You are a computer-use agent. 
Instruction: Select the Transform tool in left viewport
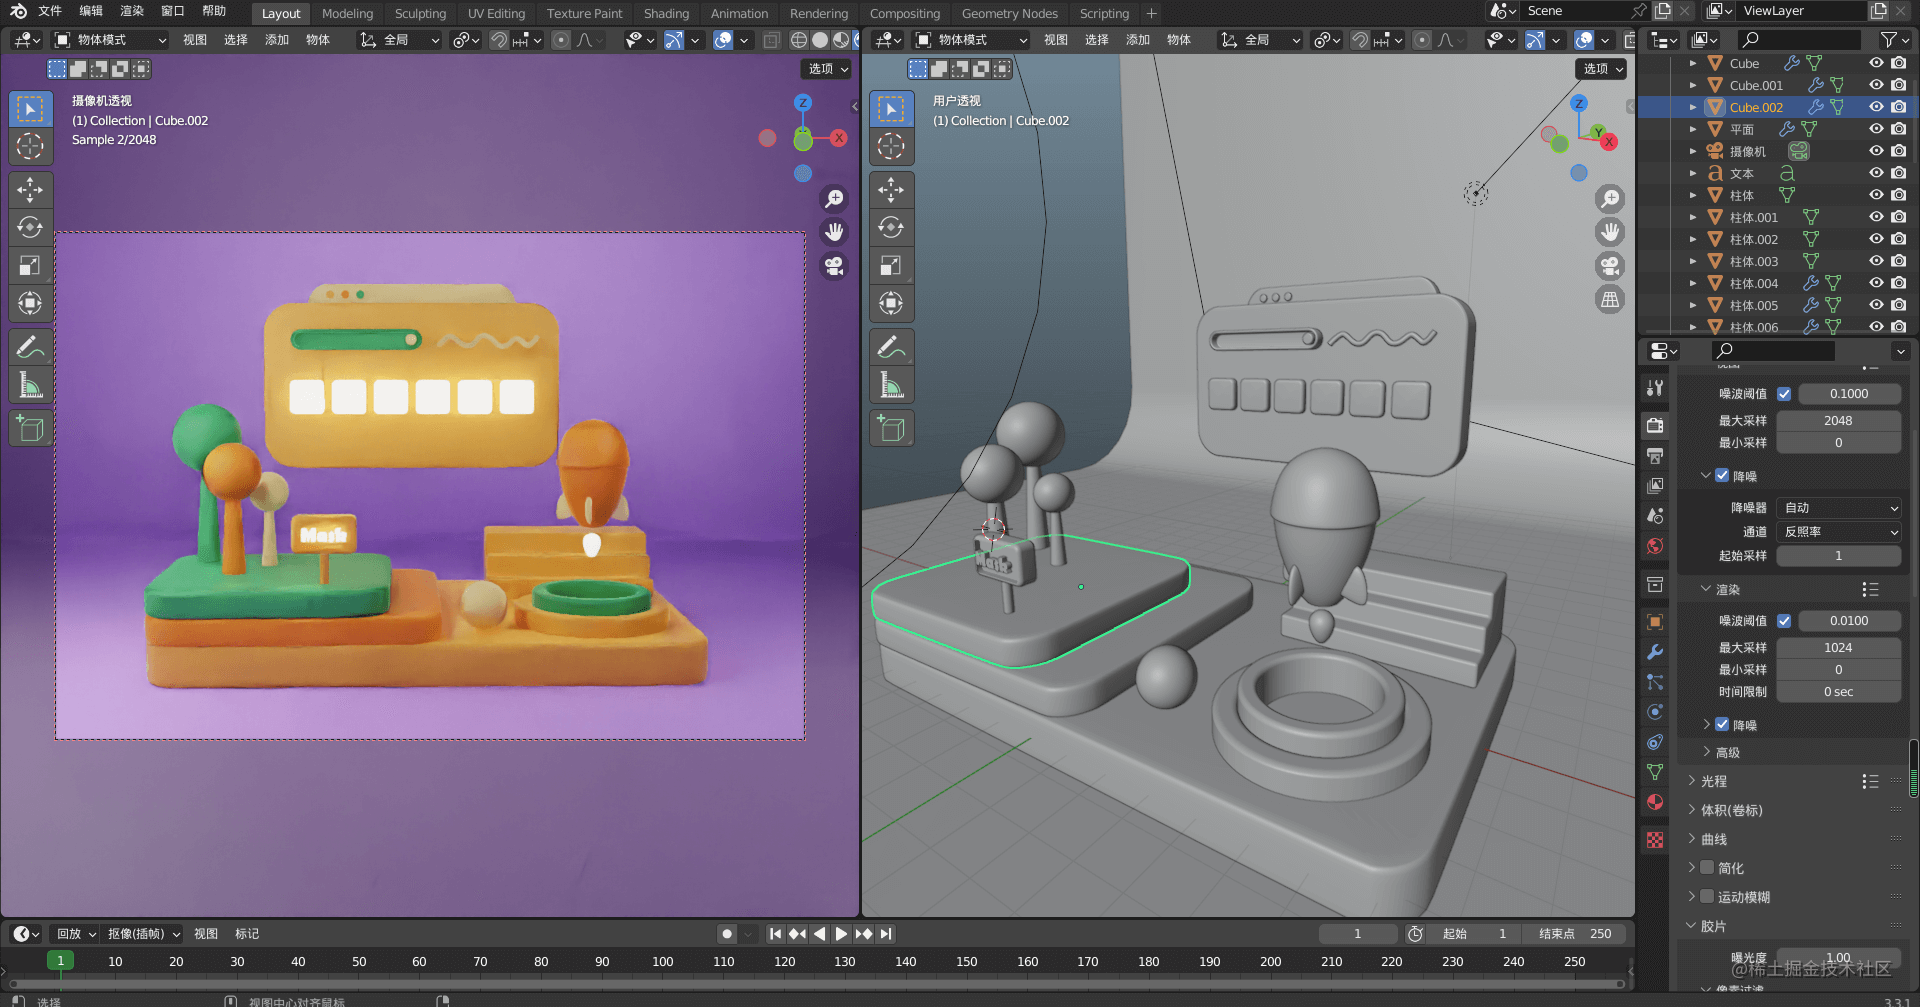30,303
